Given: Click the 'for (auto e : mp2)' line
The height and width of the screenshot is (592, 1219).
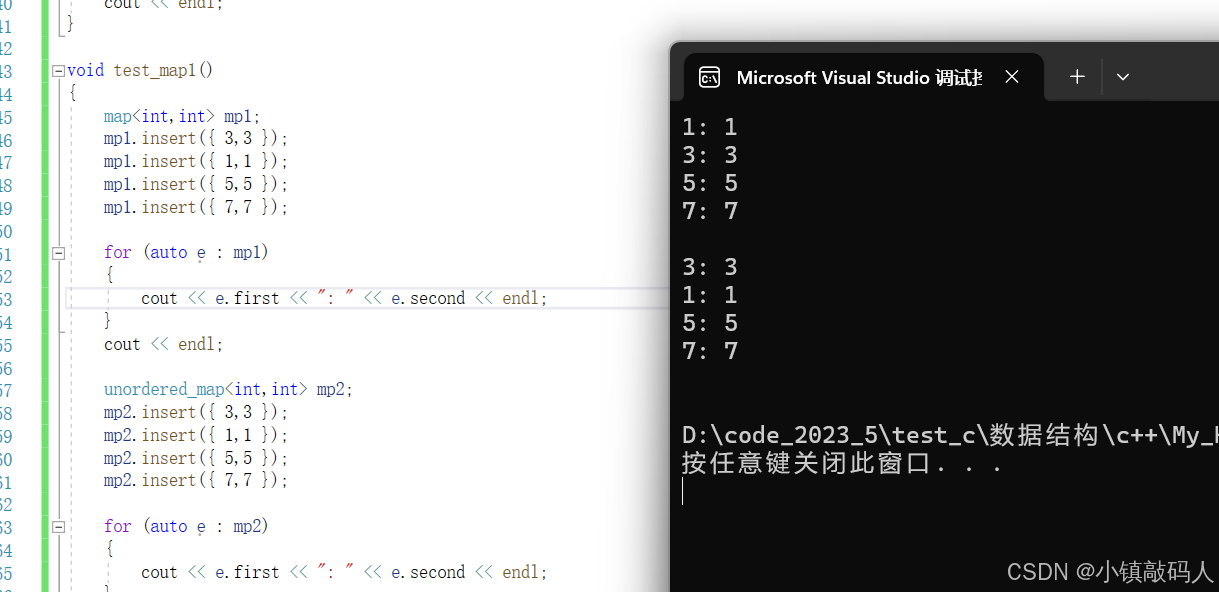Looking at the screenshot, I should [186, 526].
